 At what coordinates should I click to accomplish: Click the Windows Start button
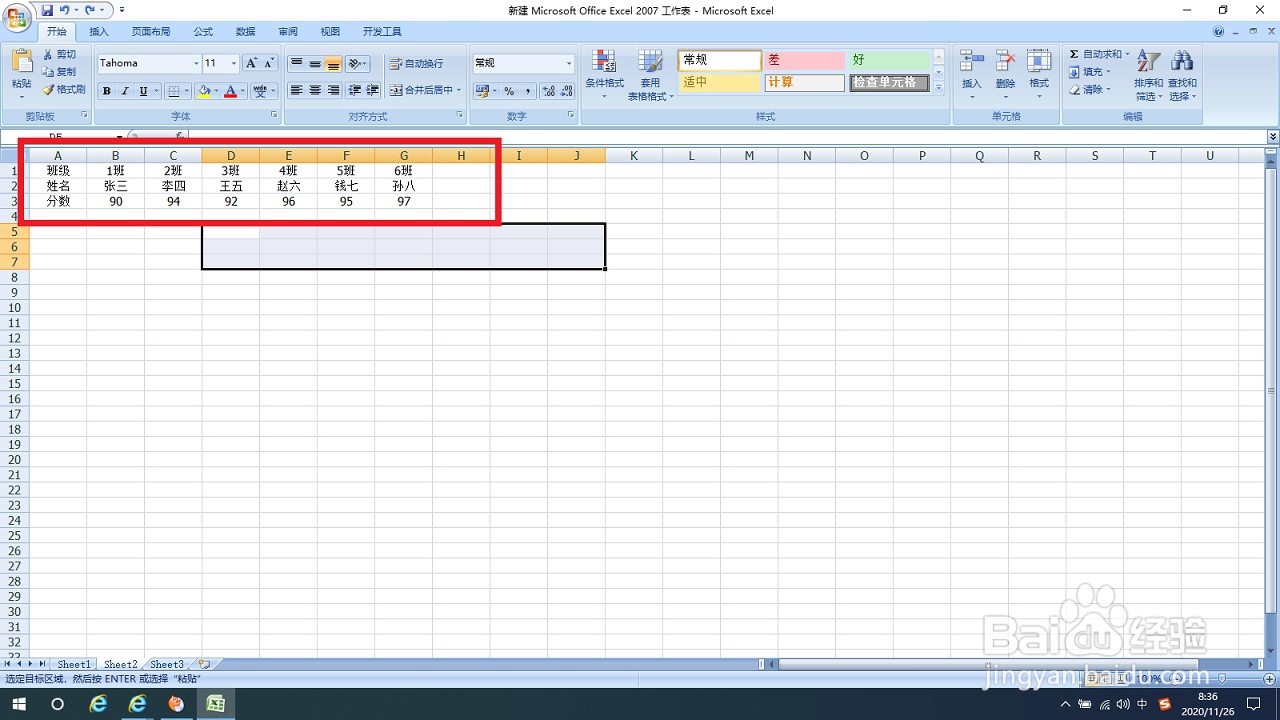coord(18,704)
